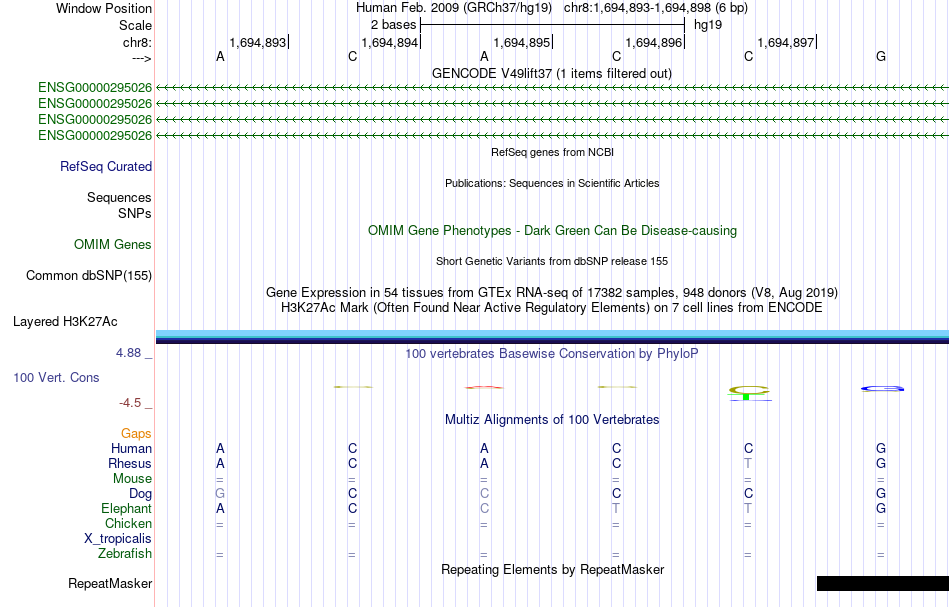Click the OMIM Genes track label
Viewport: 950px width, 607px height.
[113, 245]
